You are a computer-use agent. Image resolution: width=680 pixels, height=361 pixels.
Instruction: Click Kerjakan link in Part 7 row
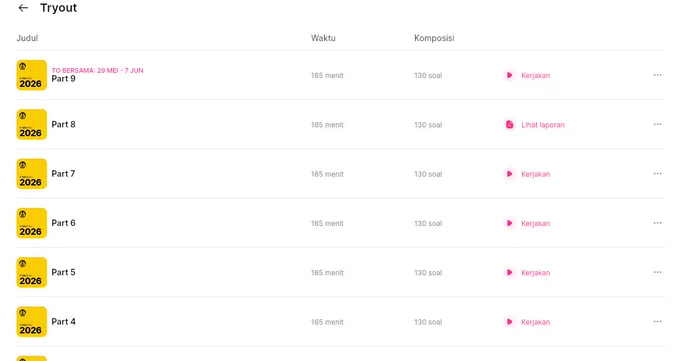coord(536,174)
